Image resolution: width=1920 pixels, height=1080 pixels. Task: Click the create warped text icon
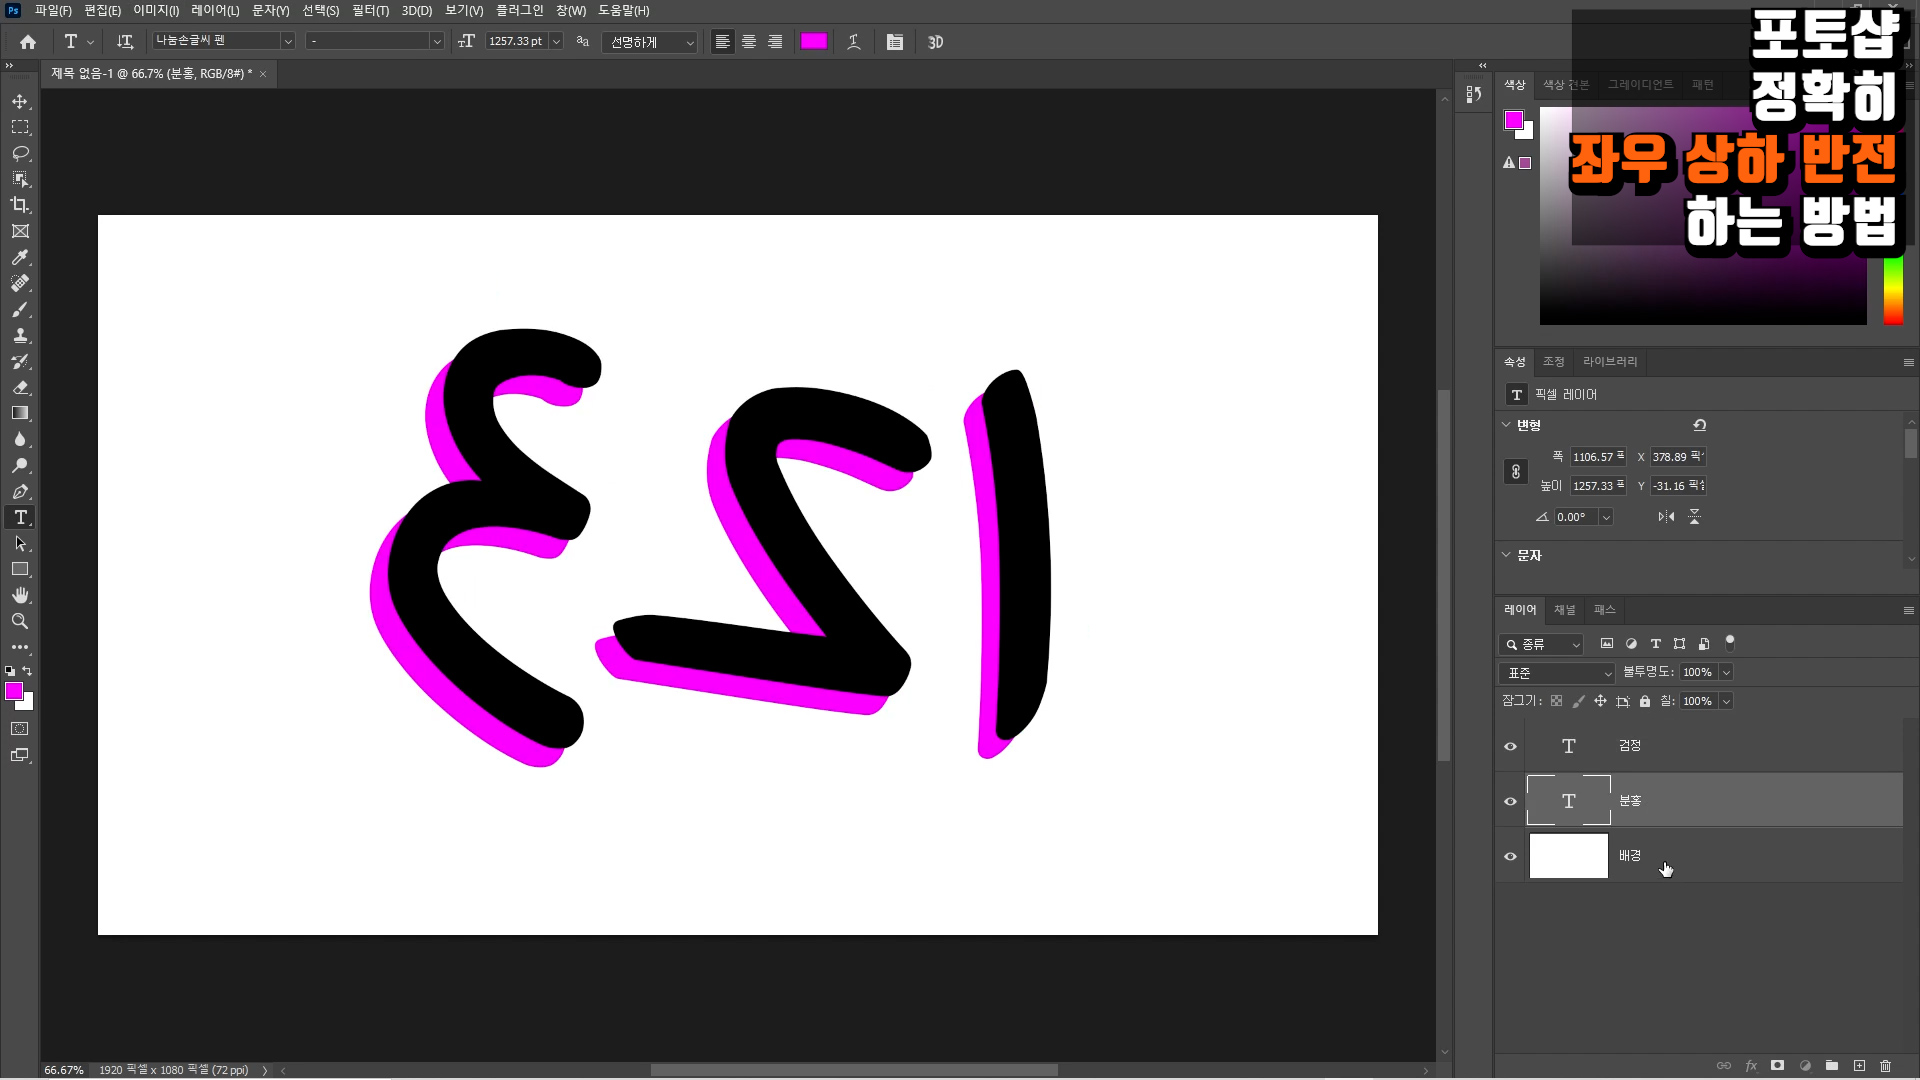click(x=854, y=42)
